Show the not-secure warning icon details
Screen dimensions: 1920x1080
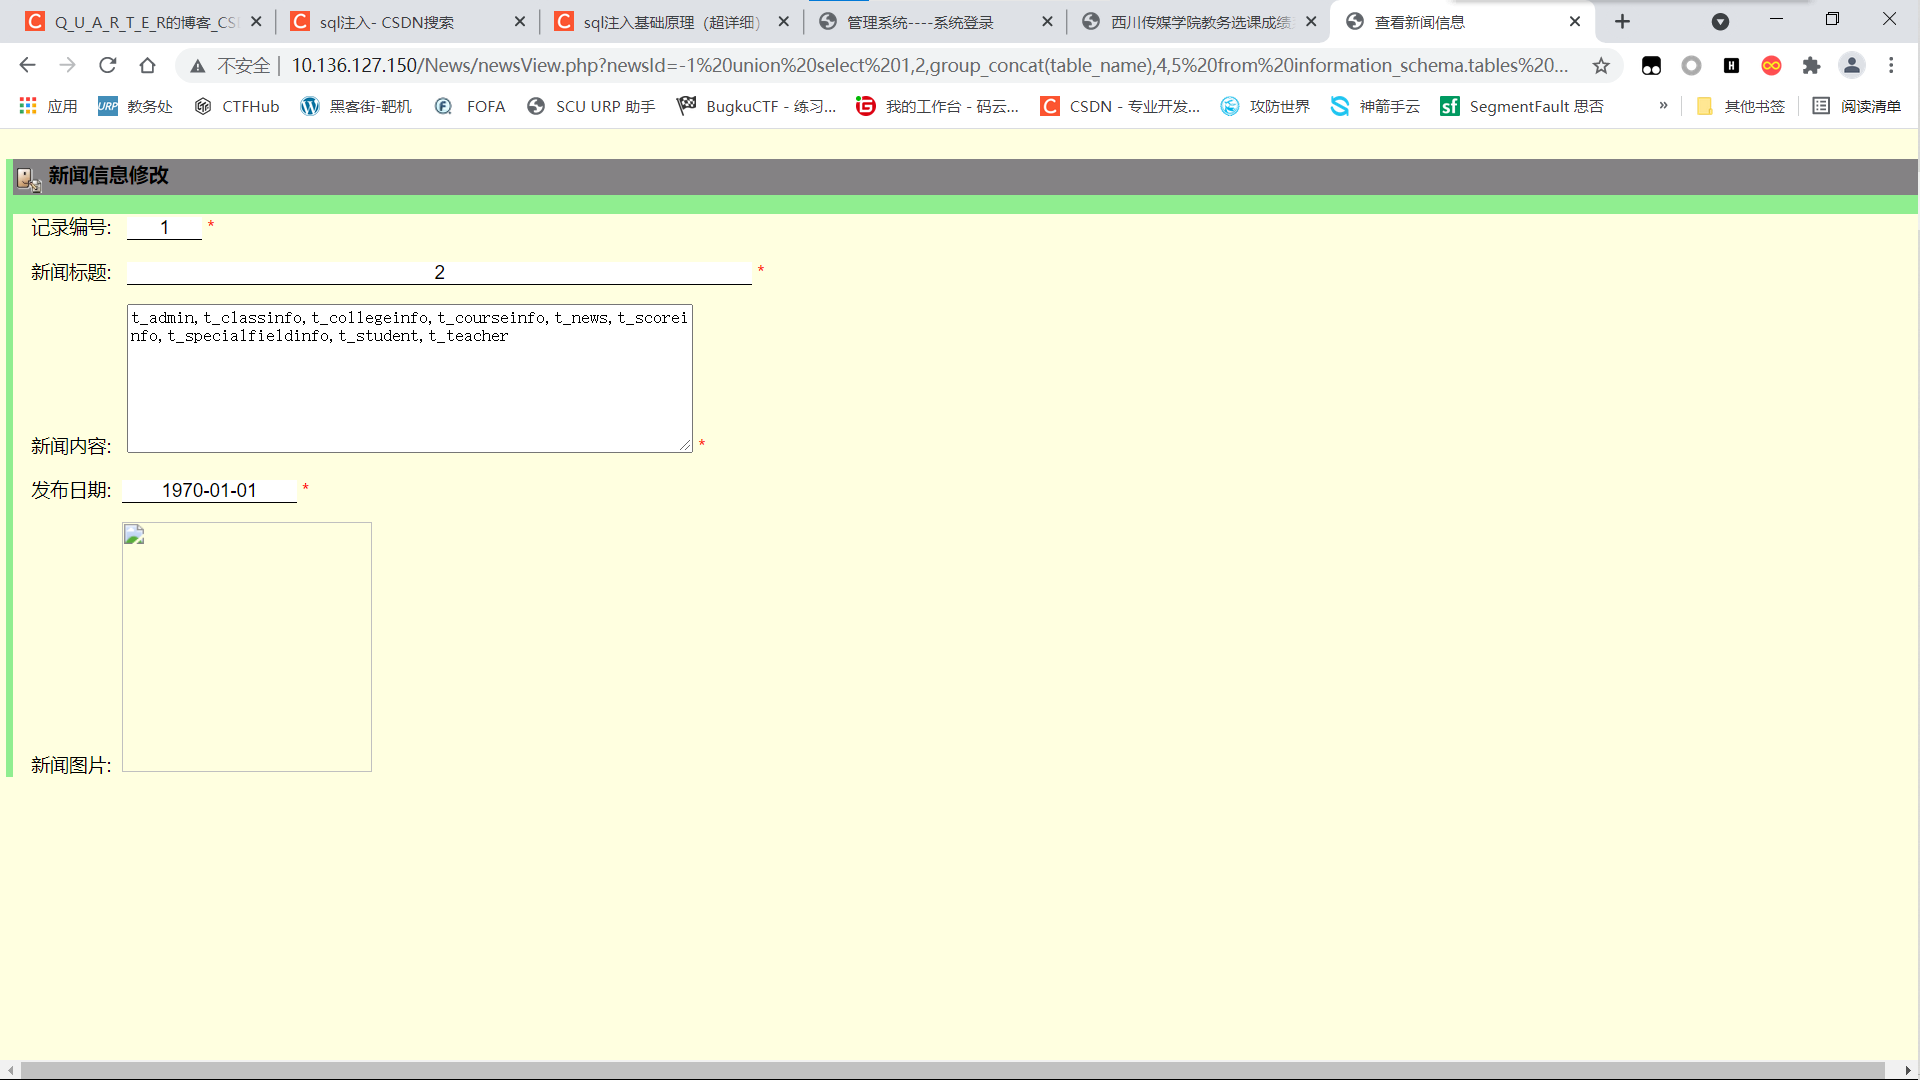(x=198, y=66)
